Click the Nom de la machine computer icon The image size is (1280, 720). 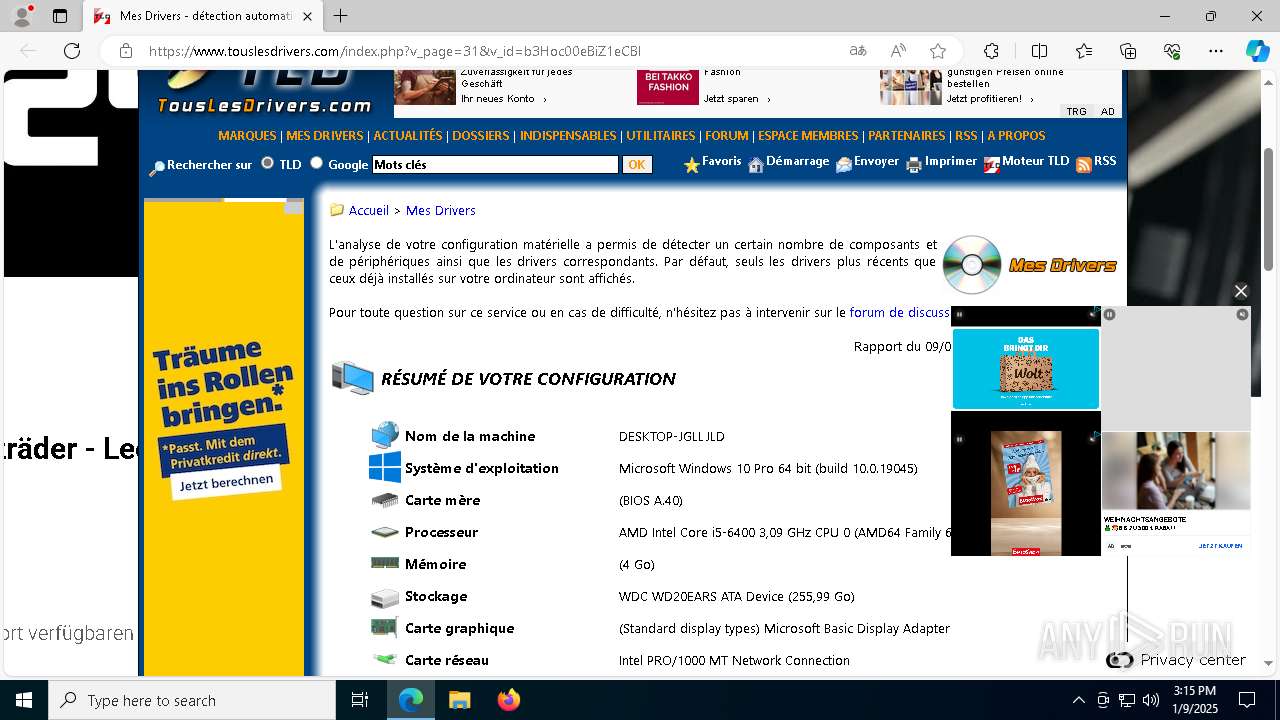point(385,435)
